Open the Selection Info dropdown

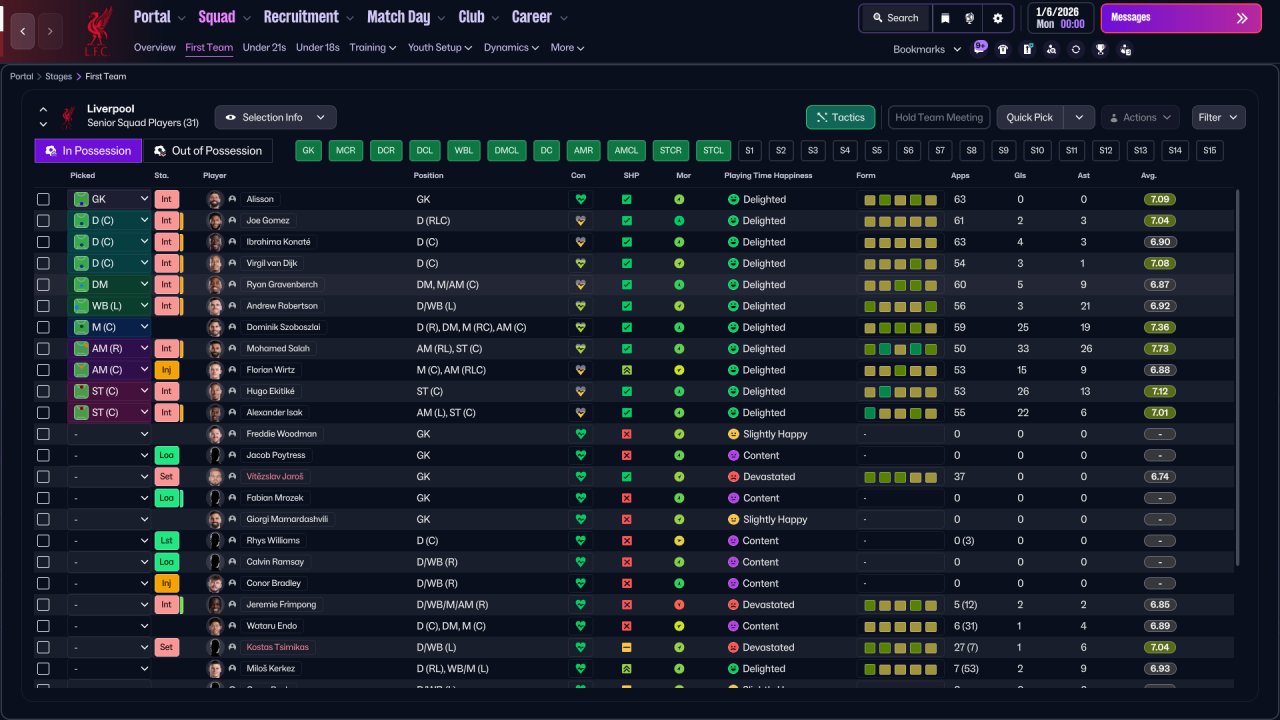point(276,117)
